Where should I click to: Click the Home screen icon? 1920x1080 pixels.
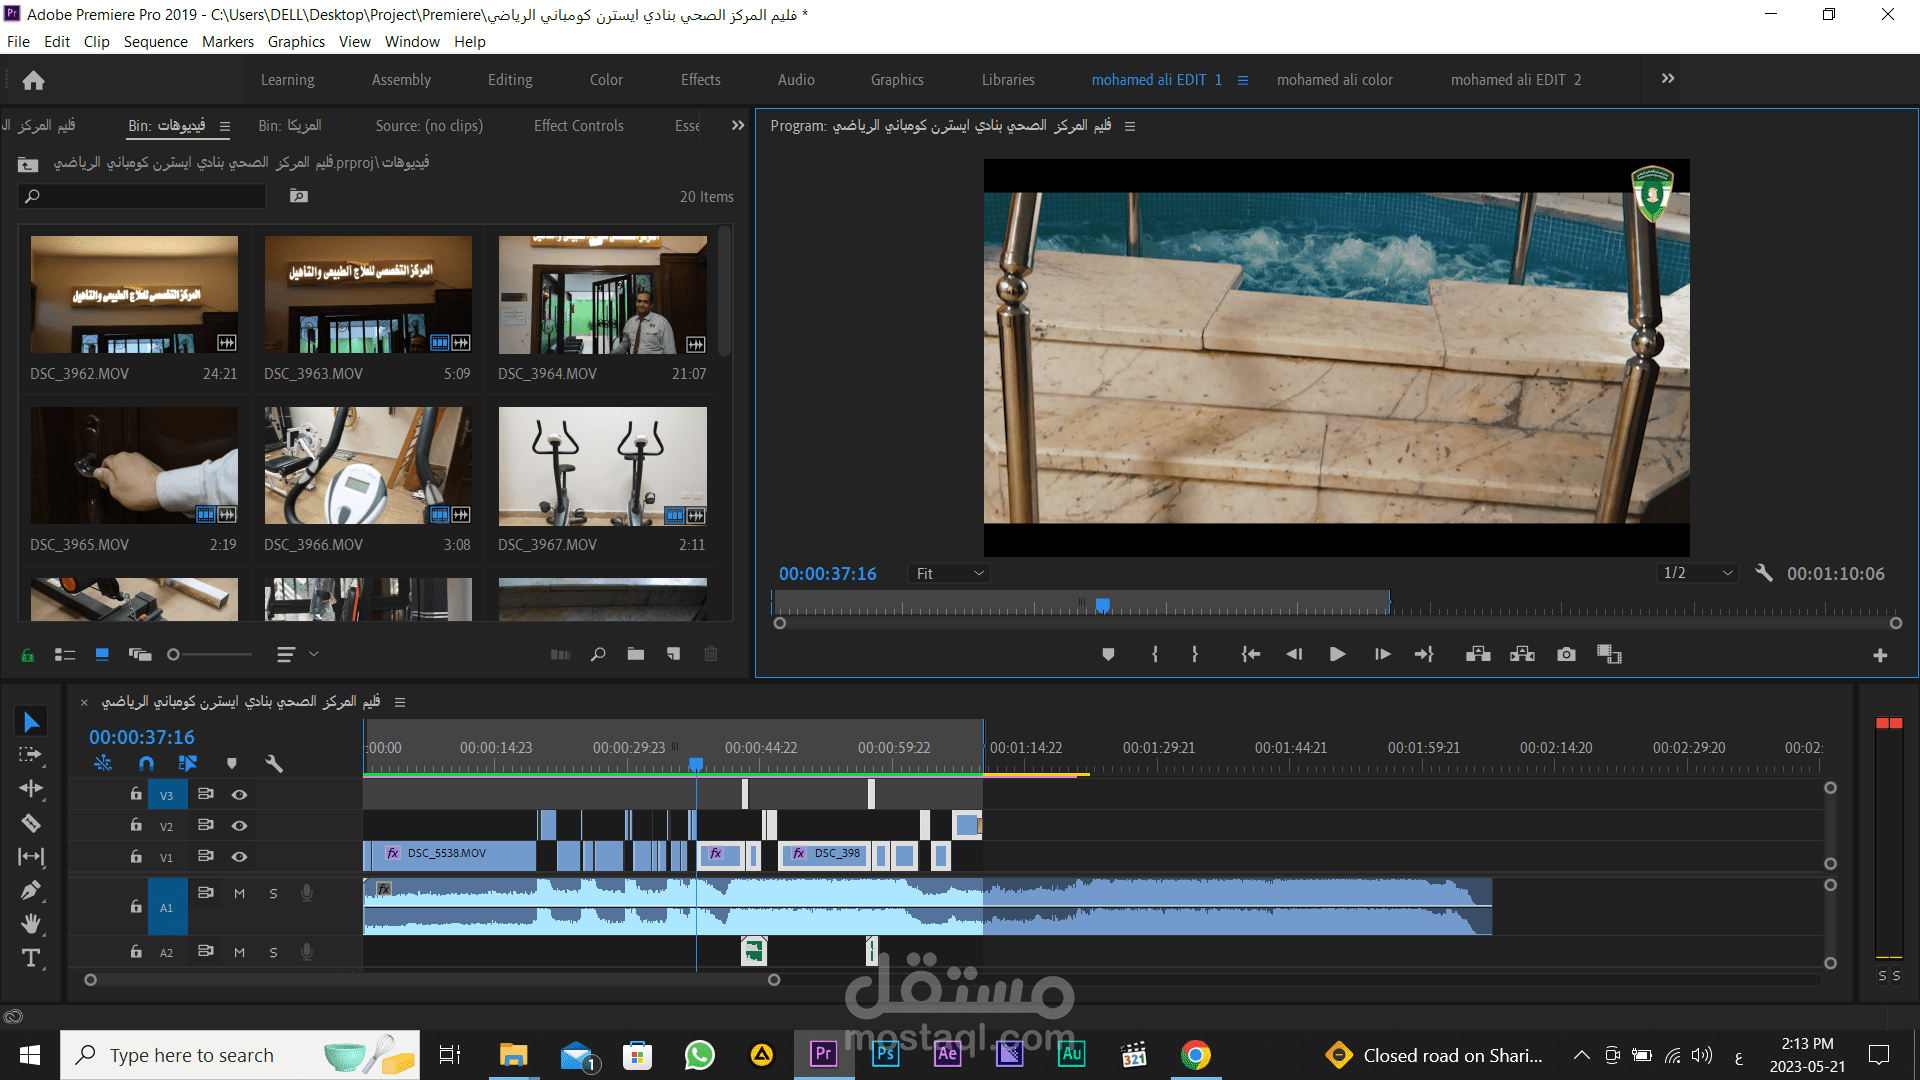[x=33, y=80]
